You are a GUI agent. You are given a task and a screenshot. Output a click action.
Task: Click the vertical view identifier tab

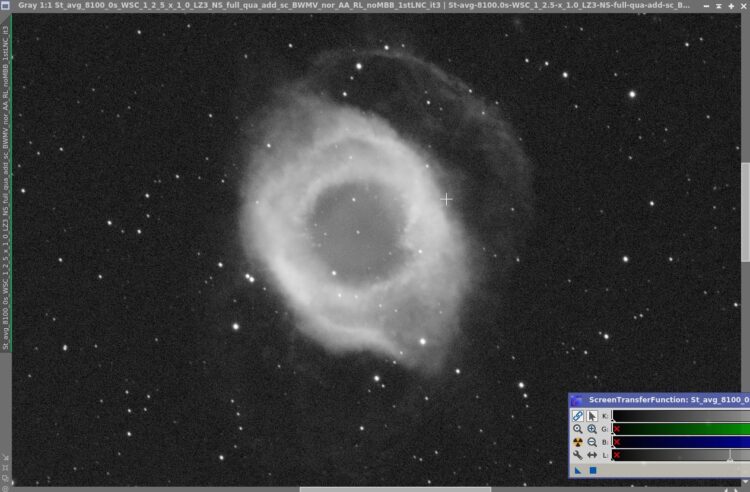pyautogui.click(x=5, y=186)
